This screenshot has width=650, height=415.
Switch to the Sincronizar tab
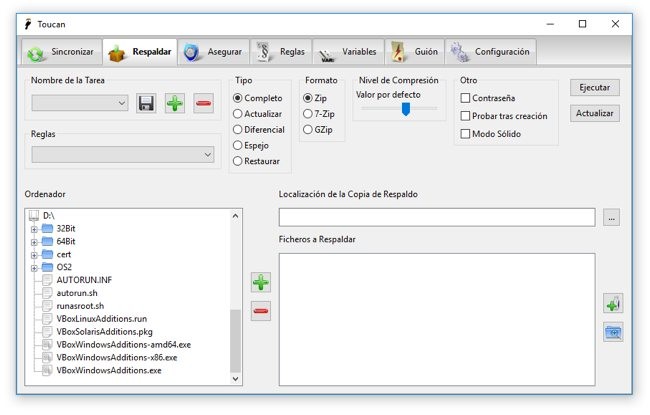point(61,52)
